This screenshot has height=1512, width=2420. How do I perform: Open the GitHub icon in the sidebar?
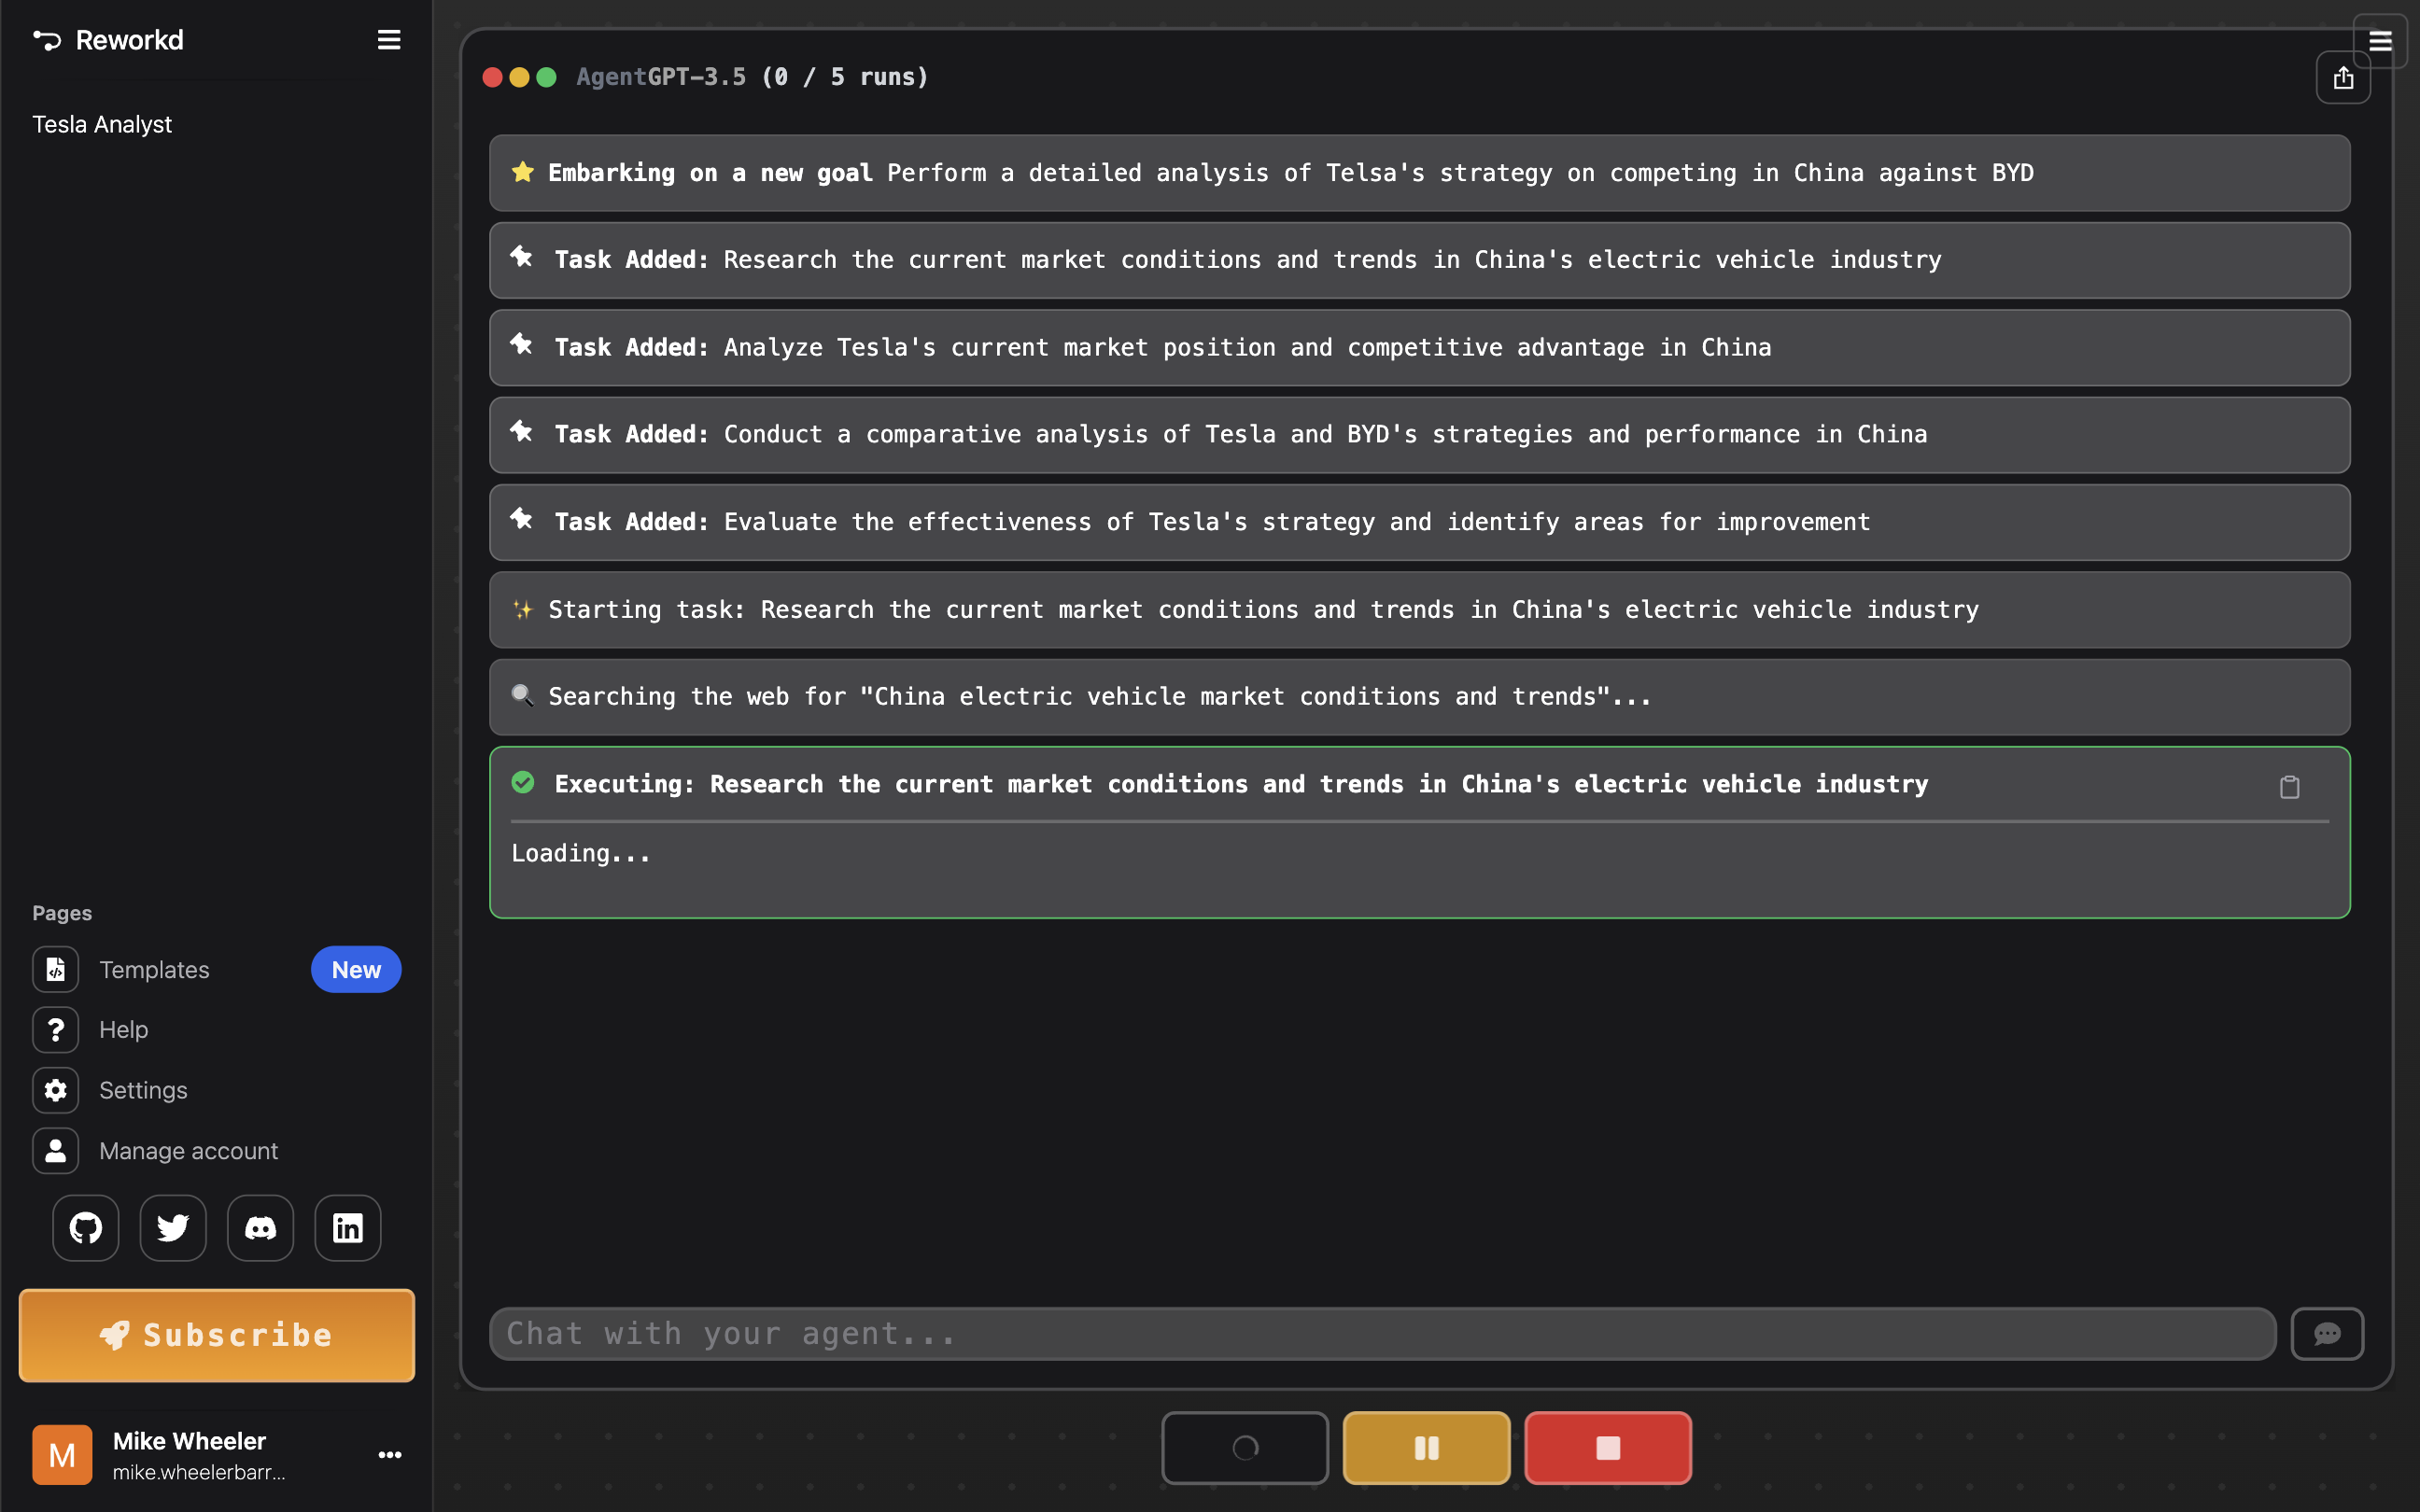coord(85,1227)
